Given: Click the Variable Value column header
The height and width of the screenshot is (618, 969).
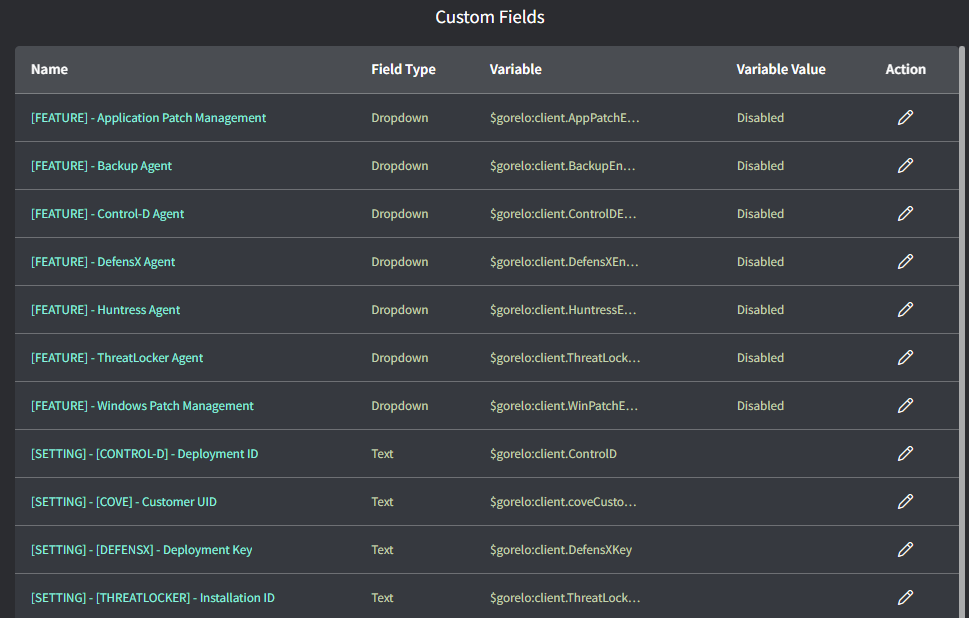Looking at the screenshot, I should coord(781,69).
